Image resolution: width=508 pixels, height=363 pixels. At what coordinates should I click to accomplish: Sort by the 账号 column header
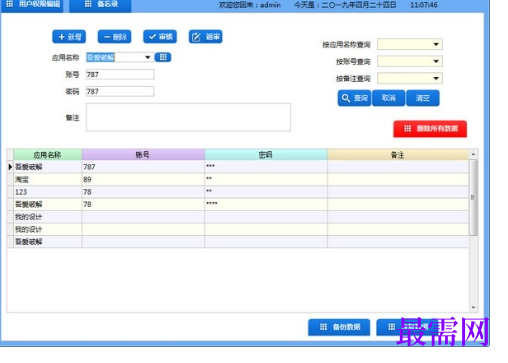pos(143,155)
